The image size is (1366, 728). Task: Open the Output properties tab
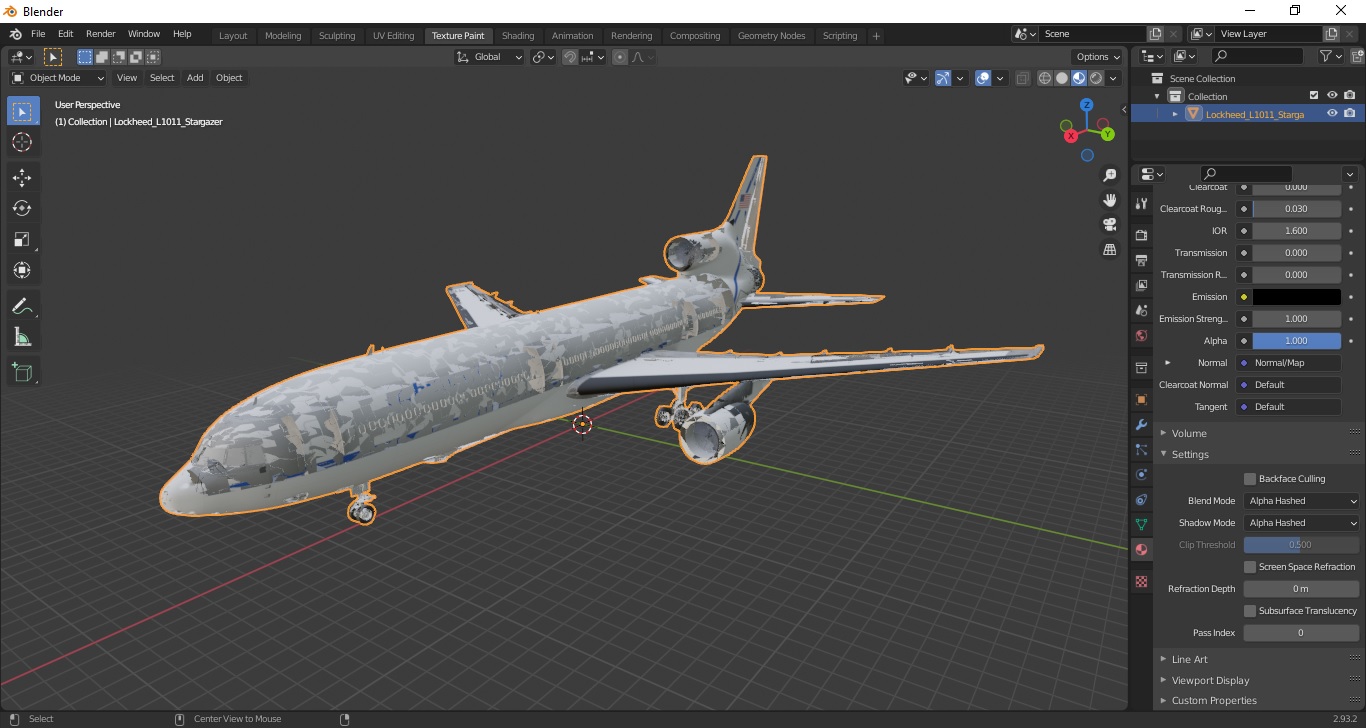point(1141,260)
